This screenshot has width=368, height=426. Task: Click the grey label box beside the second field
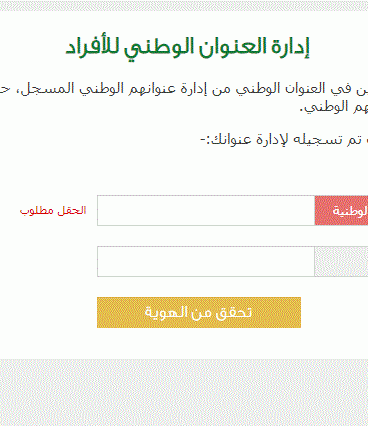341,261
